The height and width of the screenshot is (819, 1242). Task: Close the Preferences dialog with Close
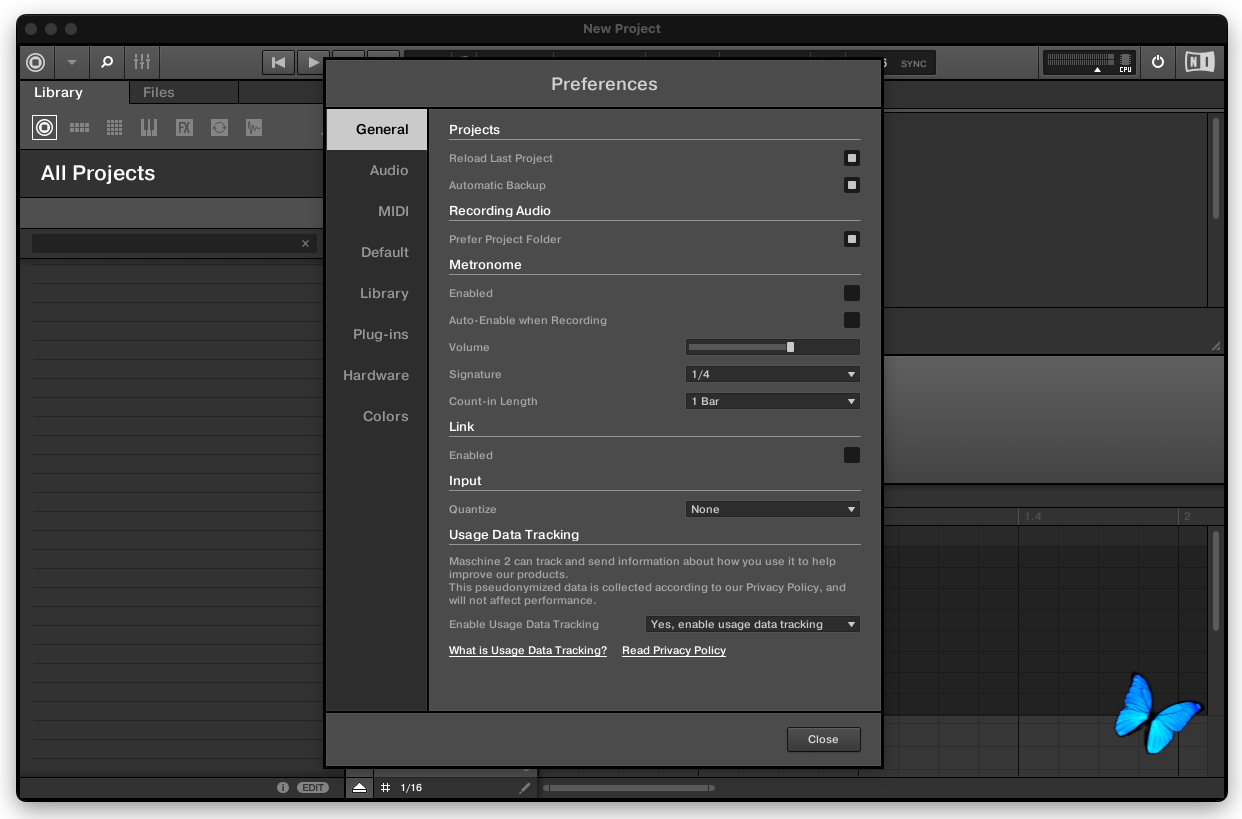point(823,739)
